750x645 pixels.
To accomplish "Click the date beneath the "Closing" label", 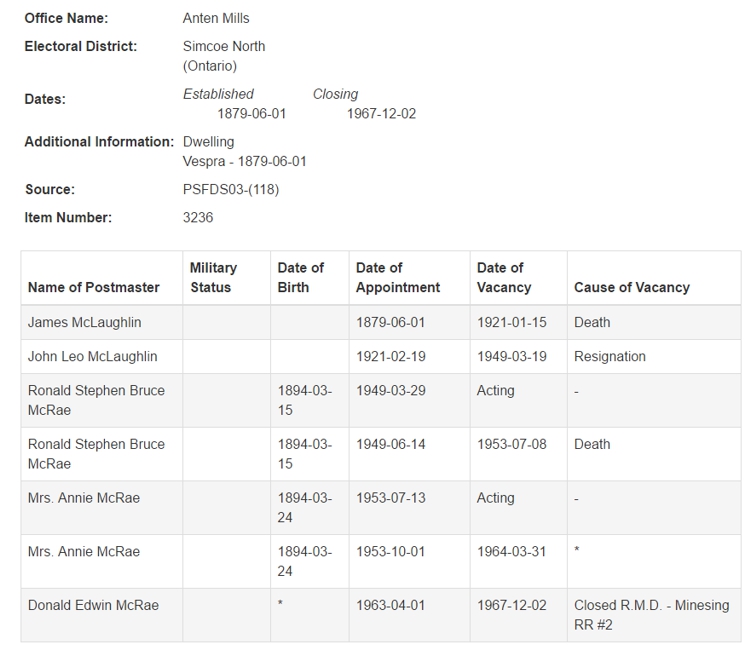I will coord(381,113).
